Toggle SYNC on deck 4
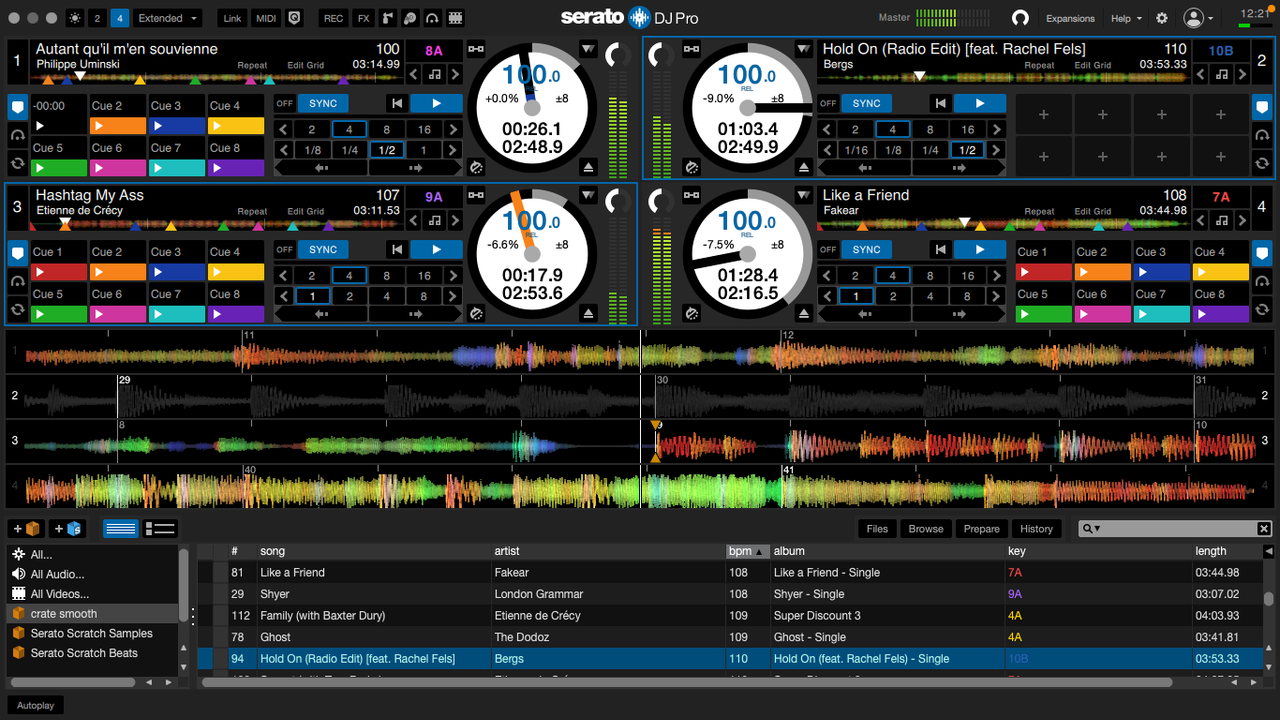The height and width of the screenshot is (720, 1280). coord(866,249)
